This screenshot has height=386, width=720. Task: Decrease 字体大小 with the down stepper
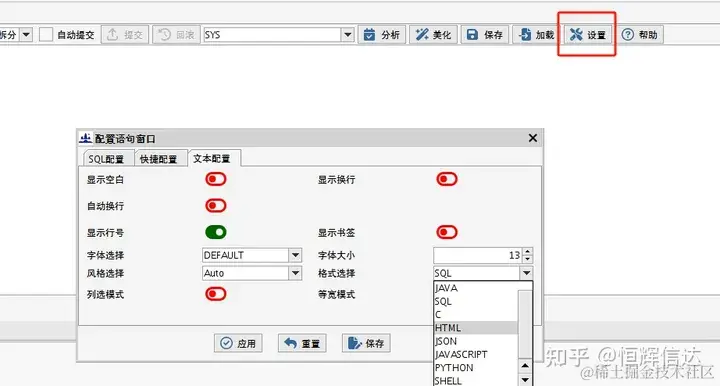tap(528, 259)
